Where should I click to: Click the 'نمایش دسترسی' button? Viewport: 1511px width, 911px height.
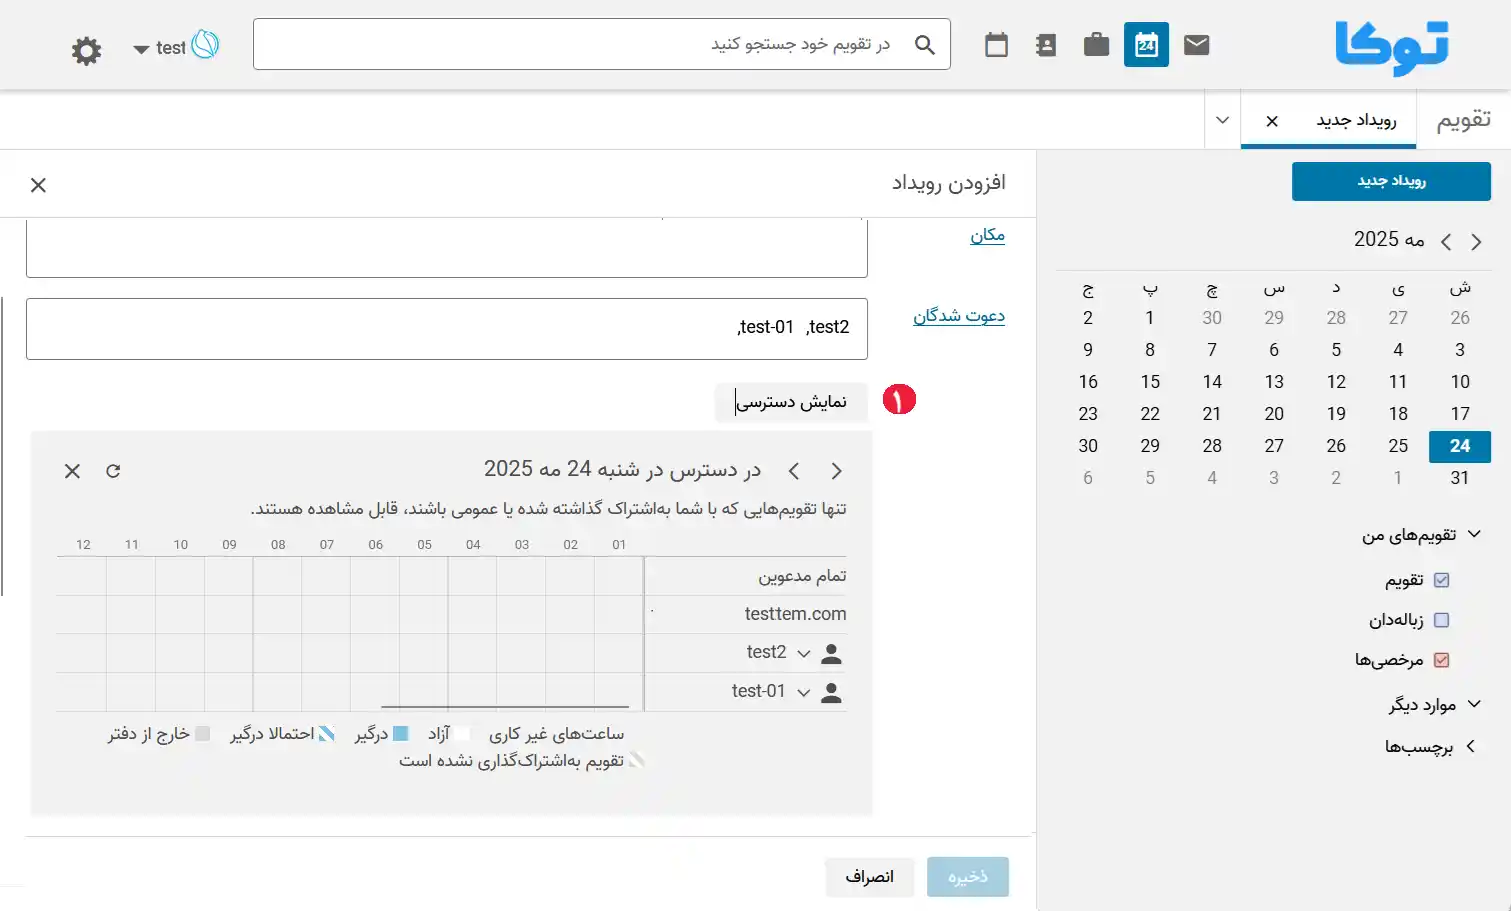coord(791,402)
